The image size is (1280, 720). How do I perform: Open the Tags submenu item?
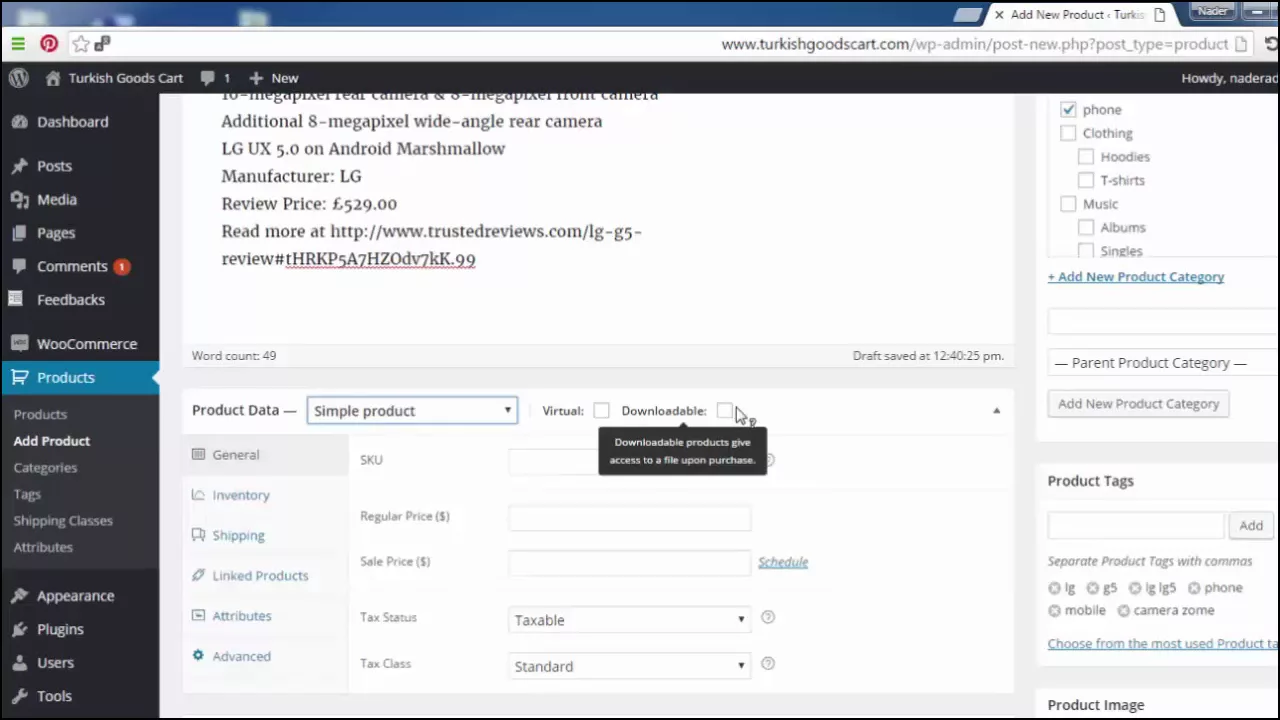(x=27, y=494)
